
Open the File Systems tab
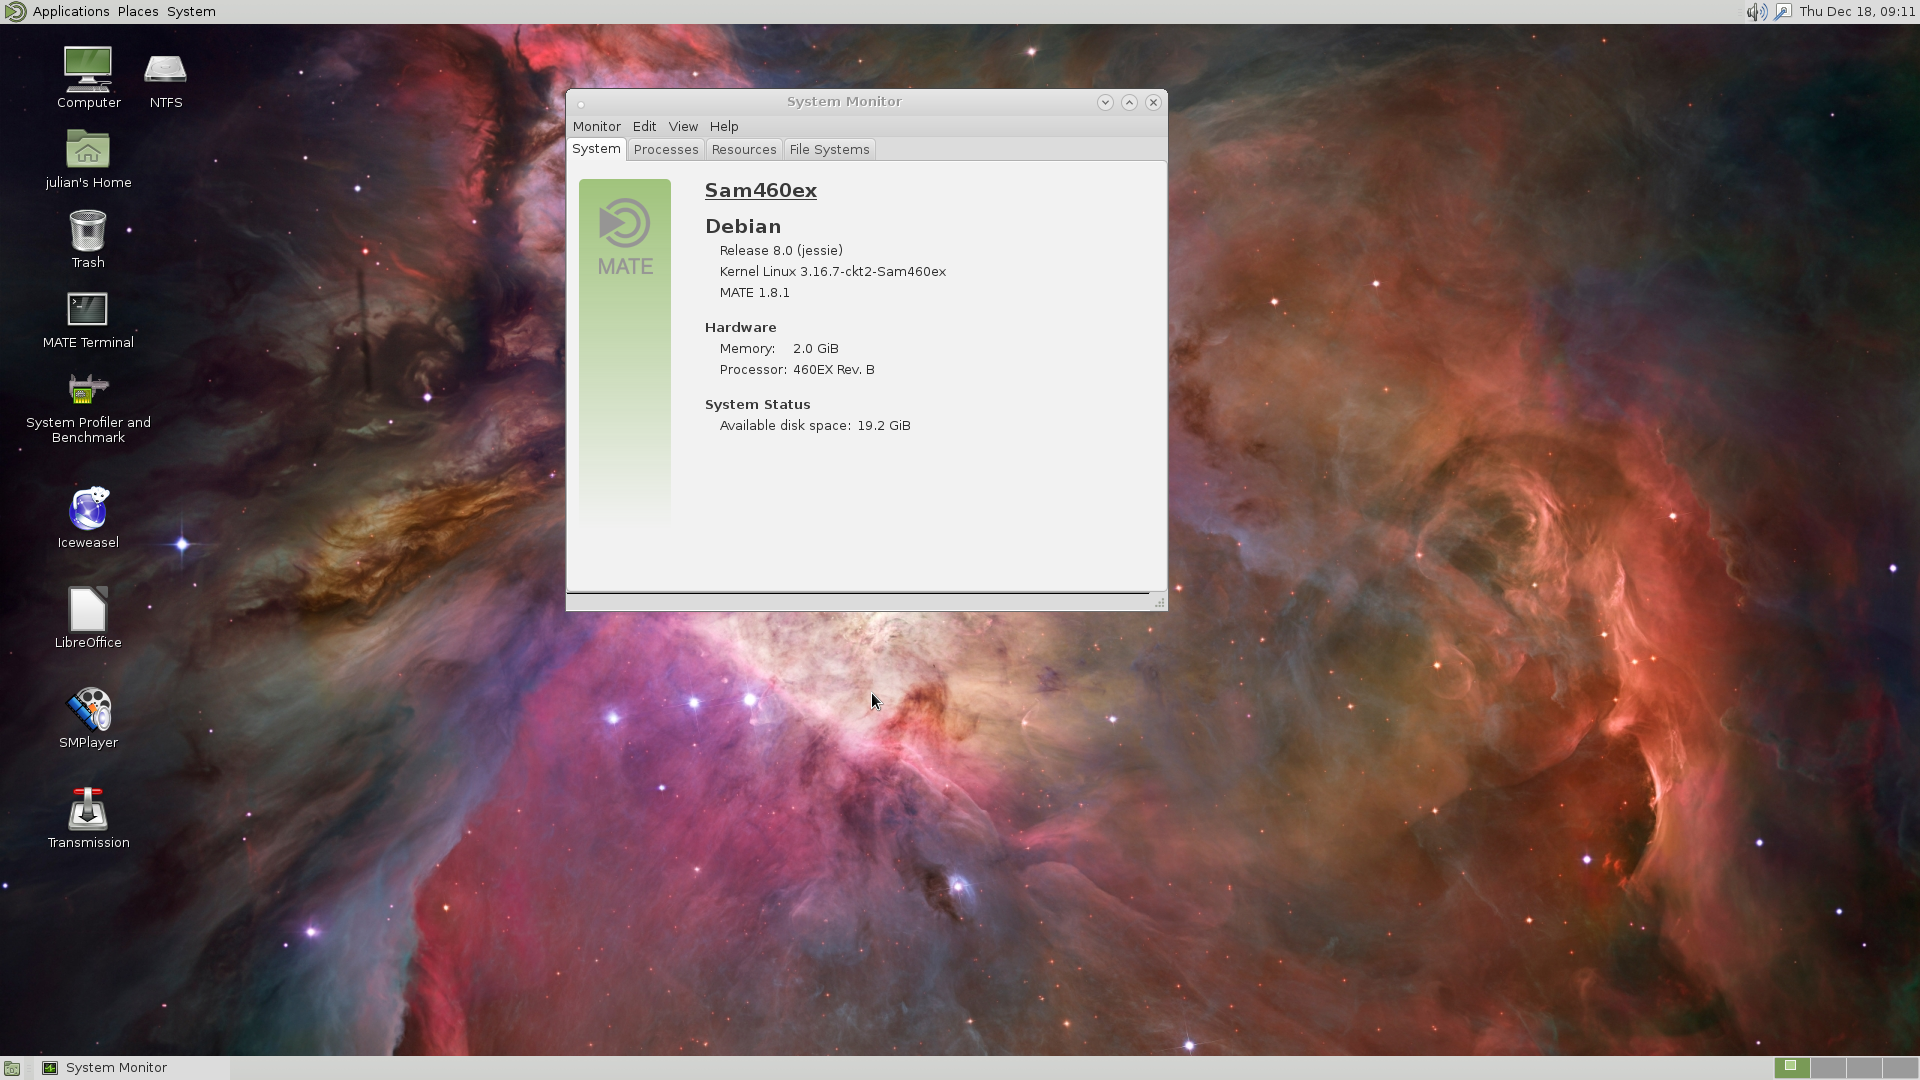829,150
